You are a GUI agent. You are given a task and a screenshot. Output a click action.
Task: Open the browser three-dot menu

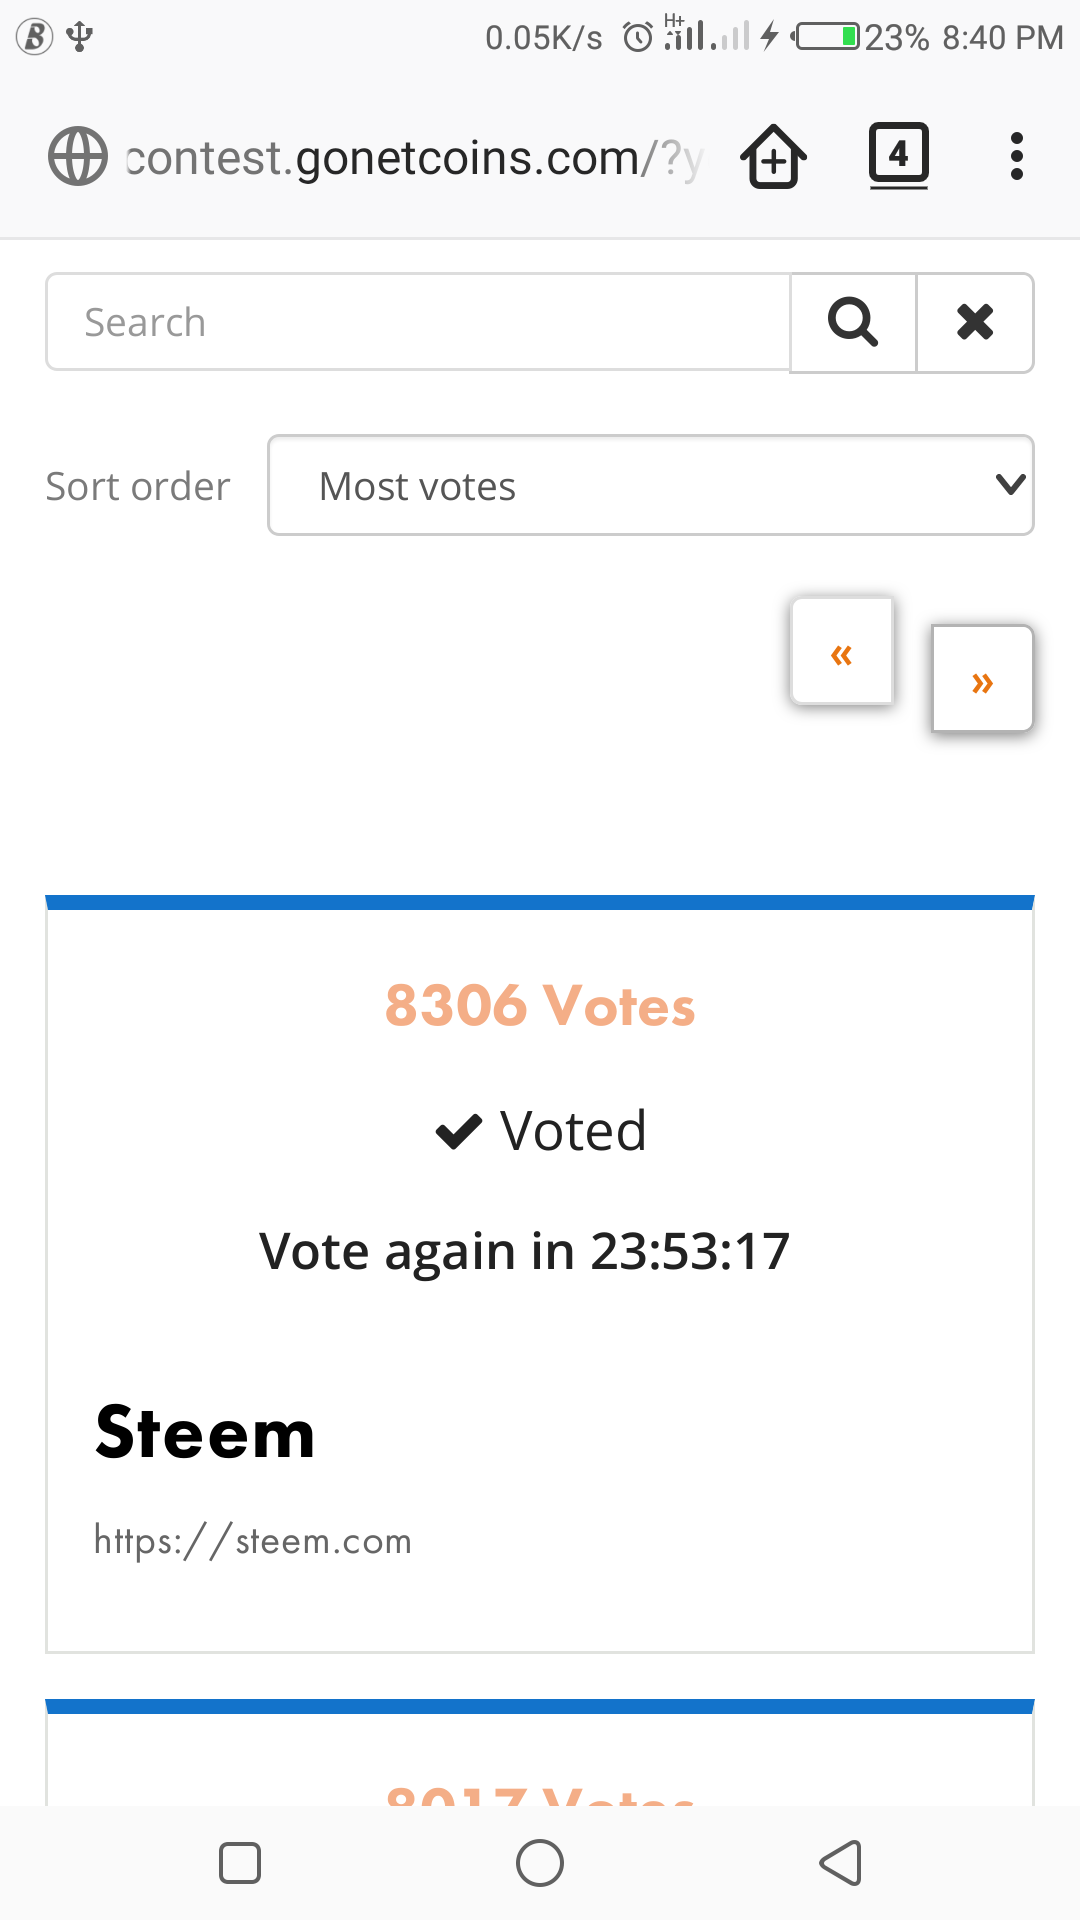(x=1016, y=157)
